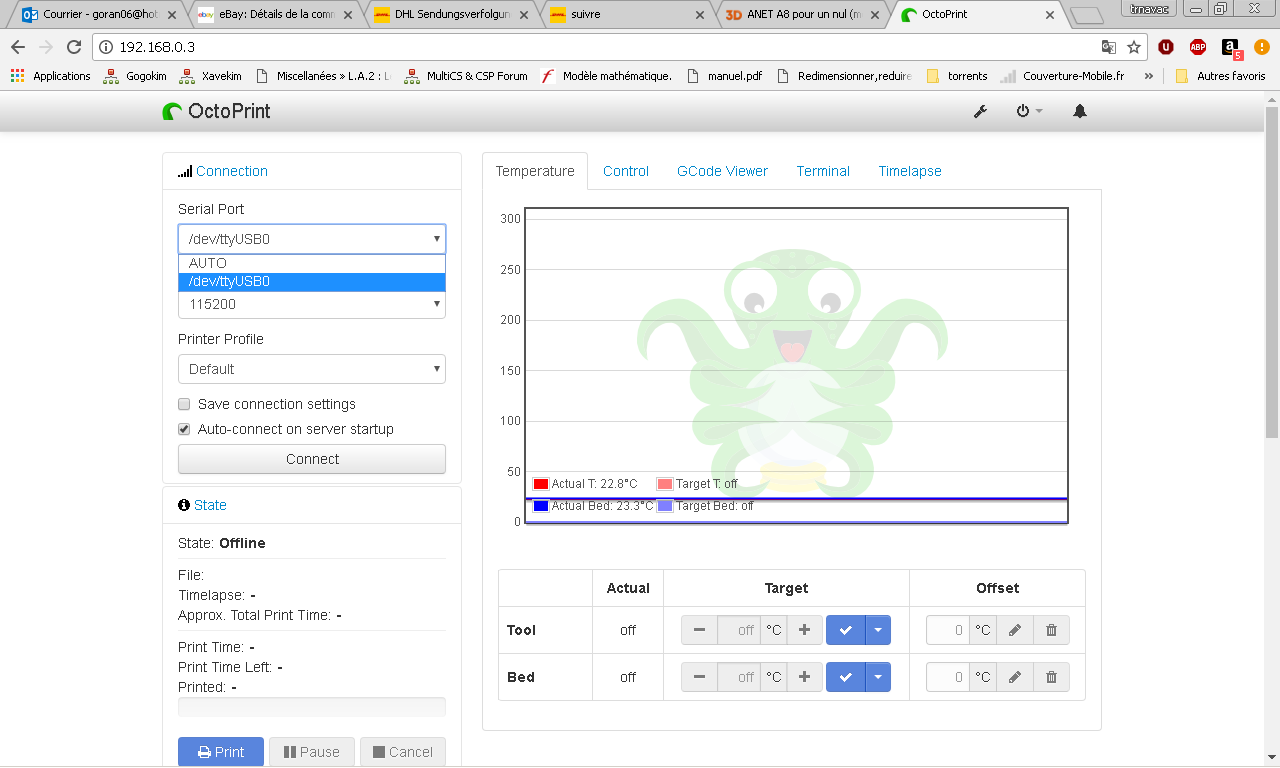Select /dev/ttyUSB0 in the open port list
The width and height of the screenshot is (1280, 768).
click(312, 282)
